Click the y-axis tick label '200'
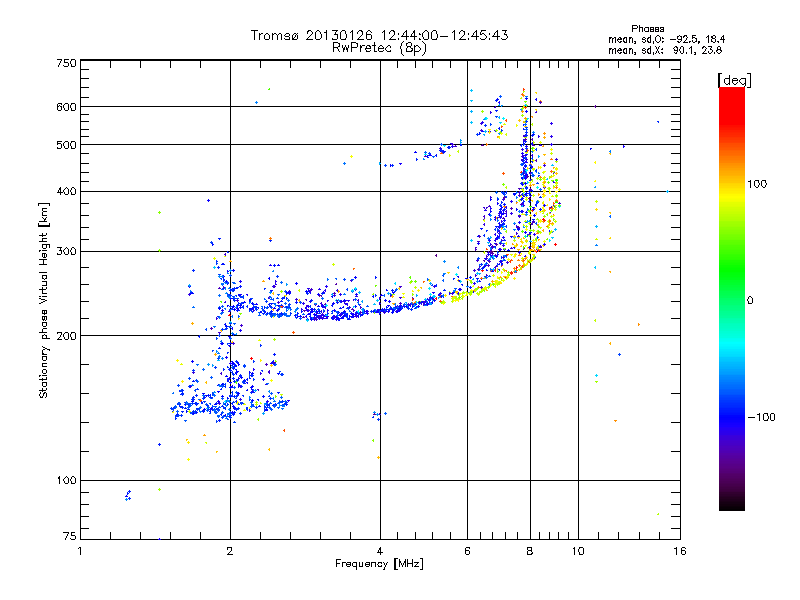800x600 pixels. [x=66, y=336]
